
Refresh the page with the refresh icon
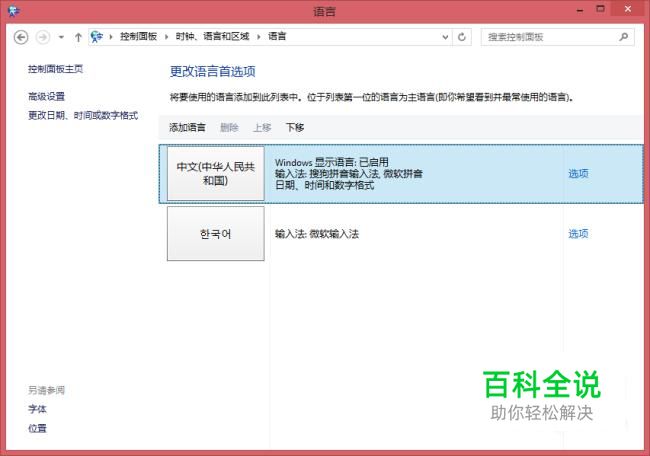click(462, 37)
